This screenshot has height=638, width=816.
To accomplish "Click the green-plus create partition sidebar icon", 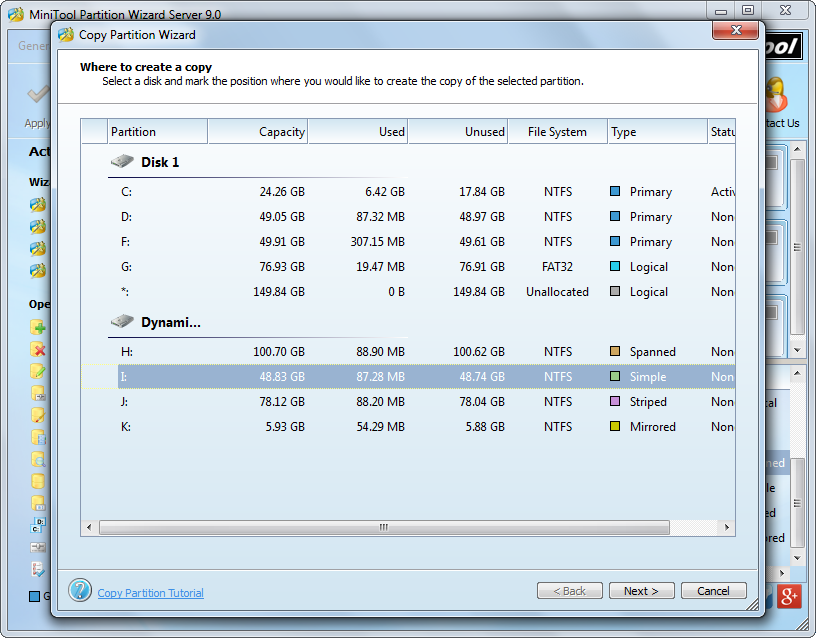I will click(x=38, y=327).
